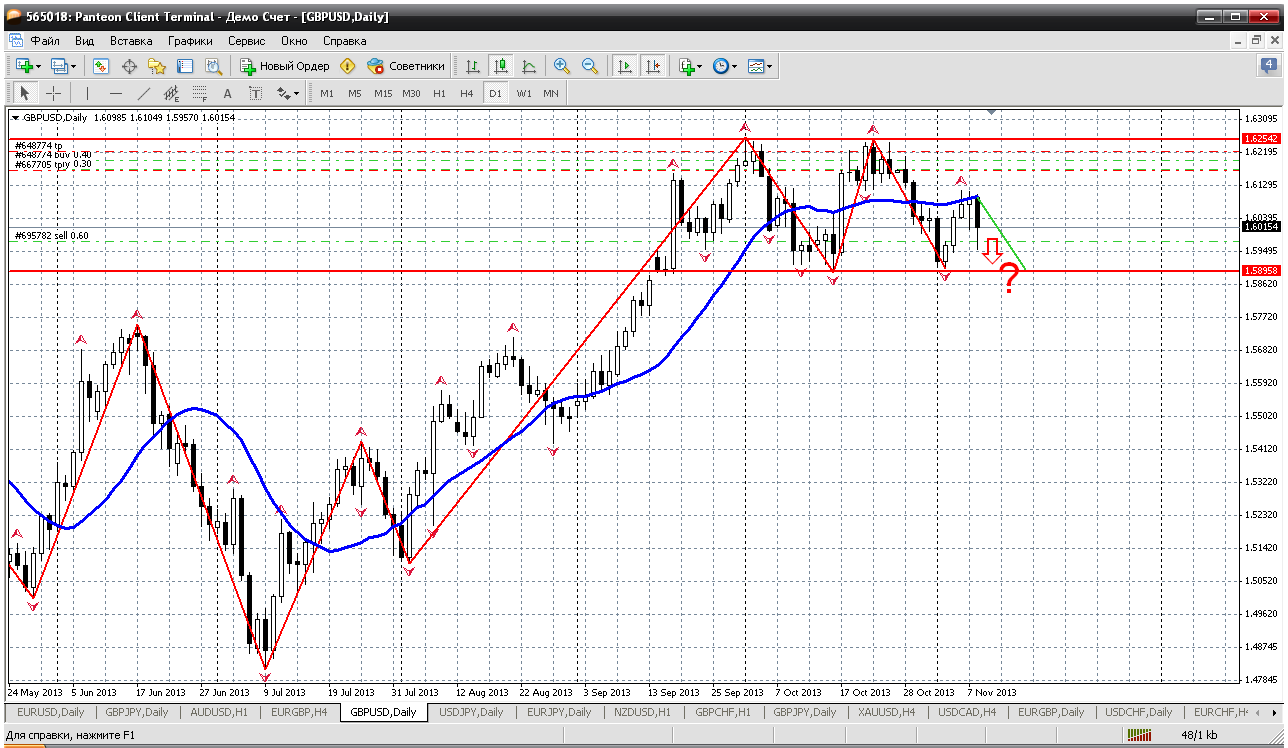Select the text label 'A' tool
This screenshot has width=1288, height=748.
click(x=227, y=93)
